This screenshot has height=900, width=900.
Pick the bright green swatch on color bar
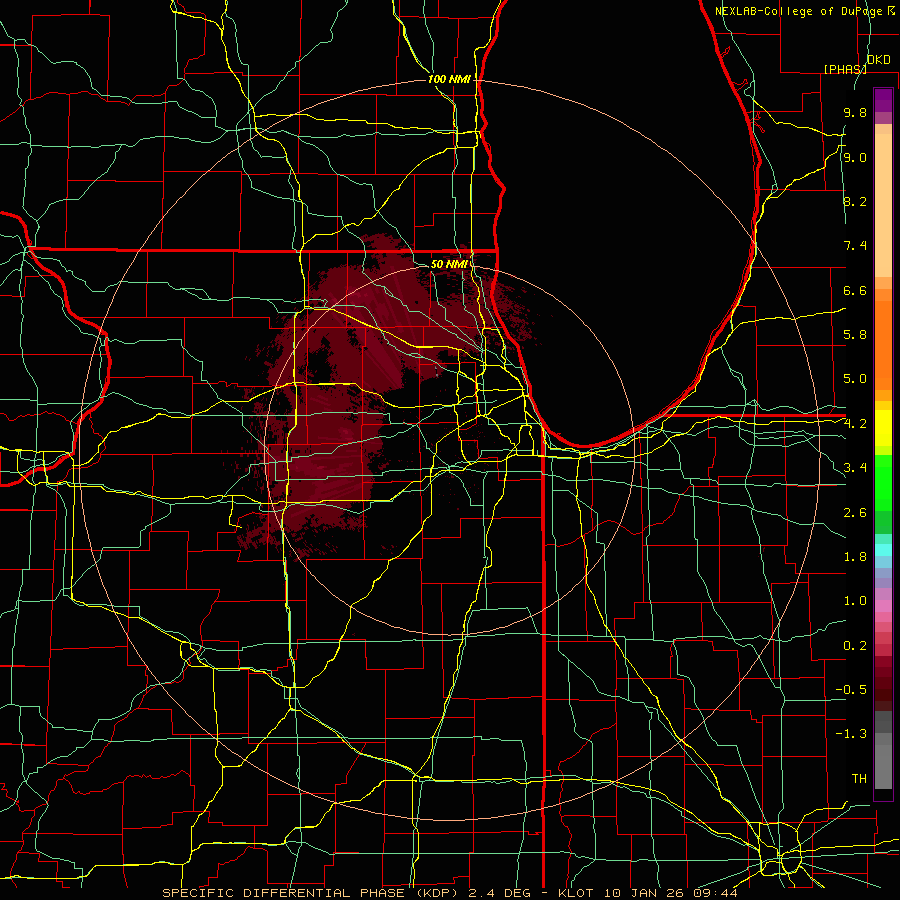(x=883, y=483)
